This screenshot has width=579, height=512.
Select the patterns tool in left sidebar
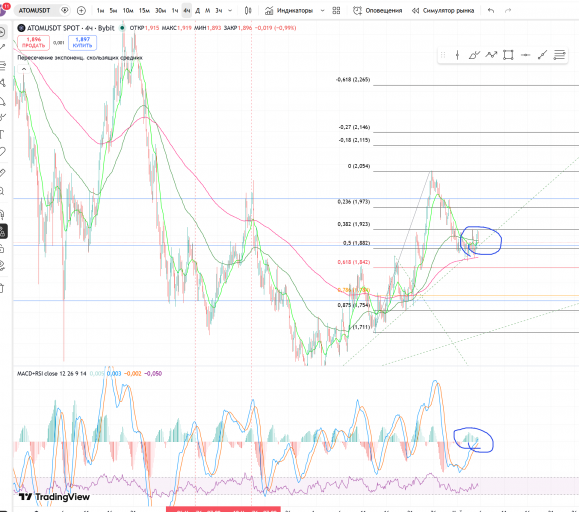2,83
